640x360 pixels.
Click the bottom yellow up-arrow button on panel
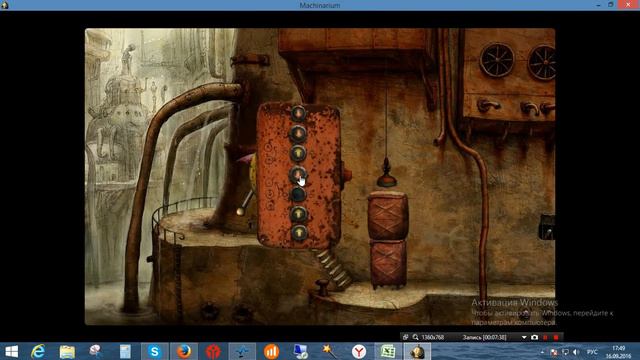(x=299, y=233)
